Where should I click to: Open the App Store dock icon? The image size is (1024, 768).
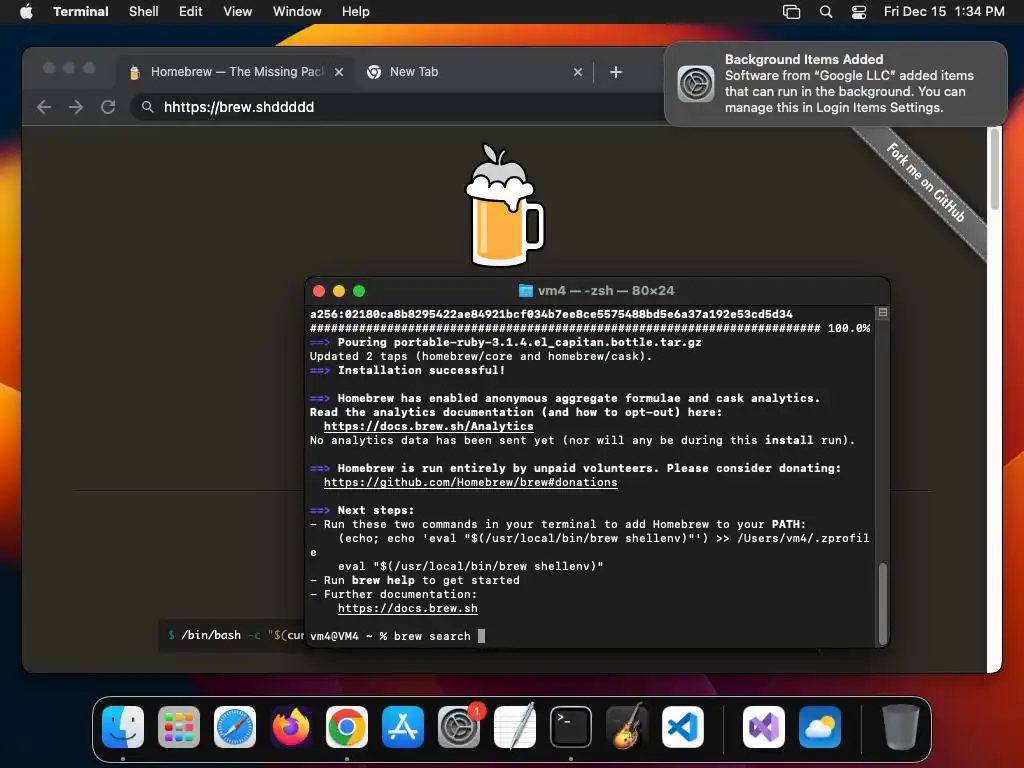pos(403,727)
